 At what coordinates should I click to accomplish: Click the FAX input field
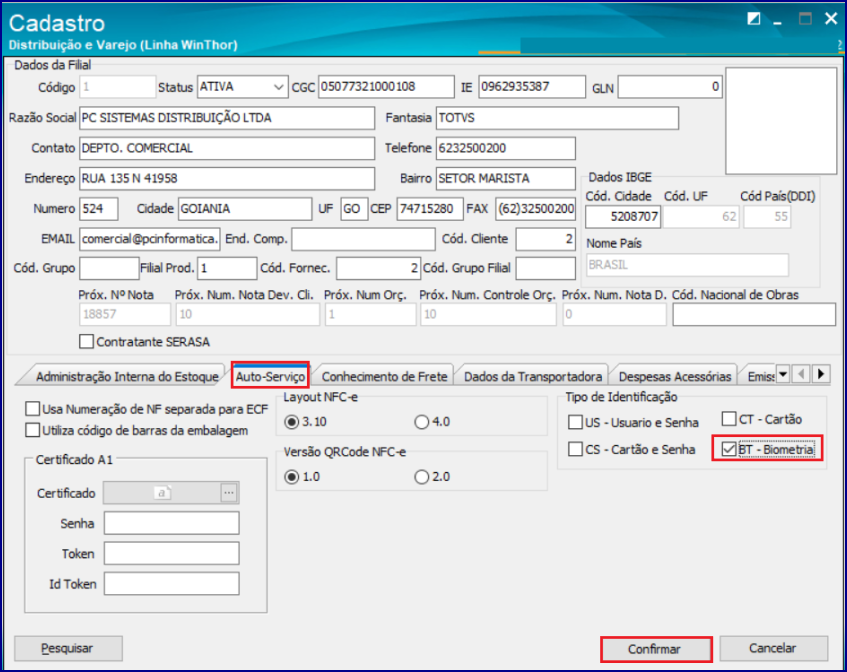[535, 209]
